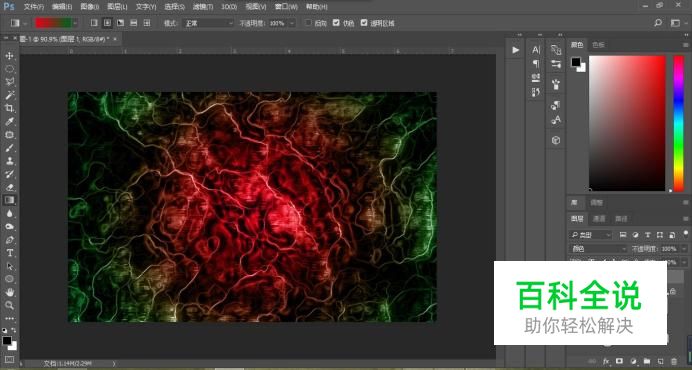
Task: Open the 滤镜(T) filter menu
Action: pyautogui.click(x=203, y=7)
